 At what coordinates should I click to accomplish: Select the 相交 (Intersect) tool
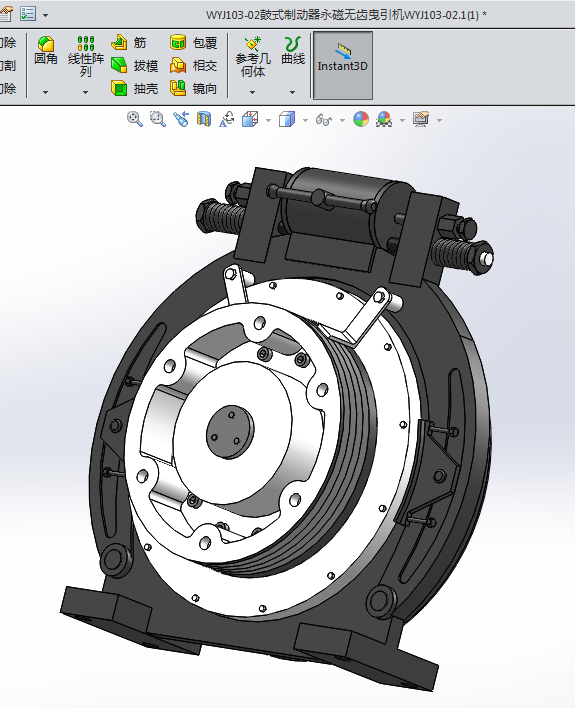click(x=194, y=65)
